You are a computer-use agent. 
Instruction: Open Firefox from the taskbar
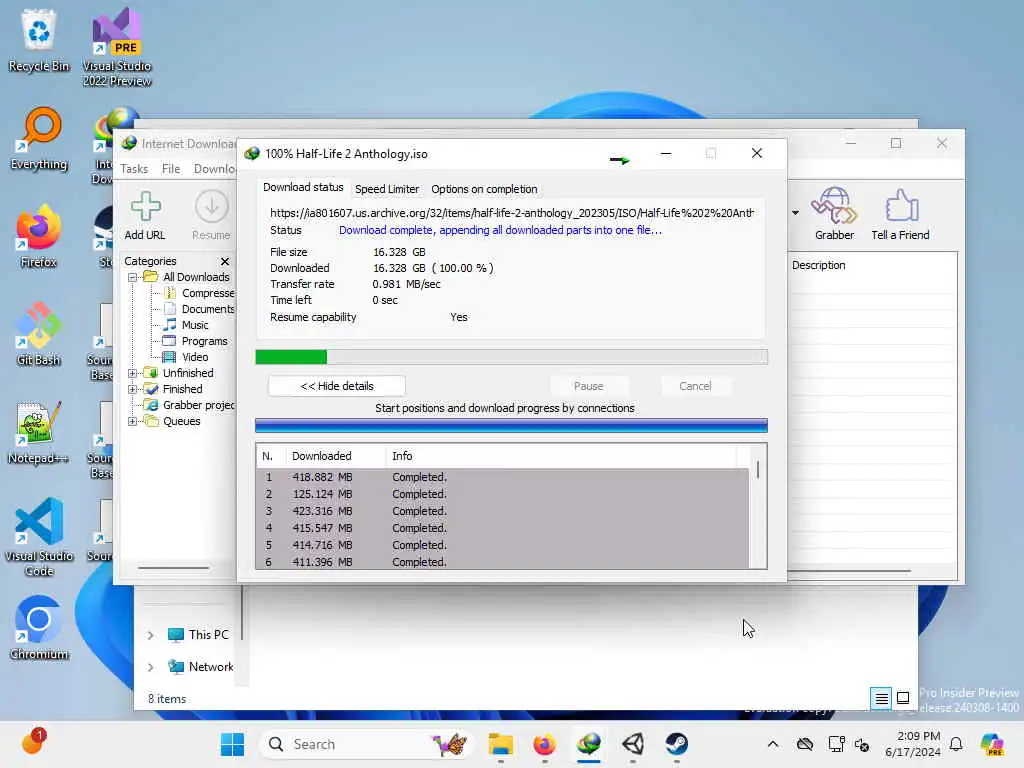point(544,744)
